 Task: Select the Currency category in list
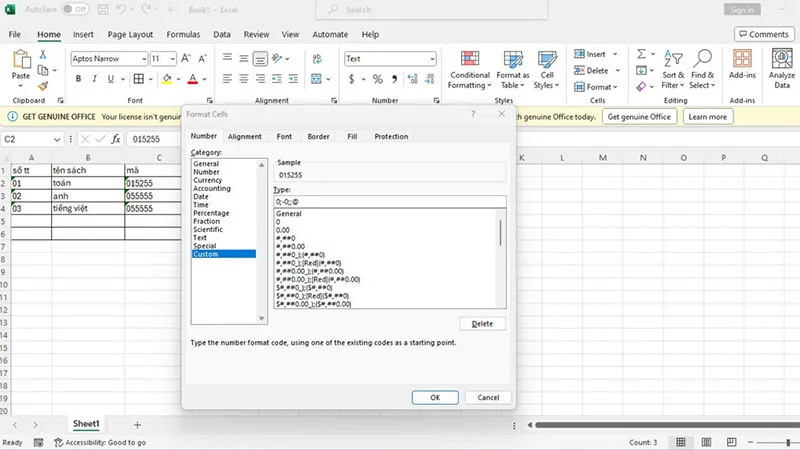[208, 180]
